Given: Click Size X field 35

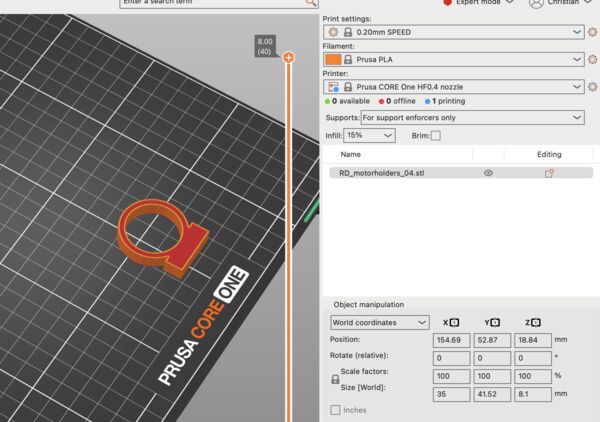Looking at the screenshot, I should click(452, 394).
